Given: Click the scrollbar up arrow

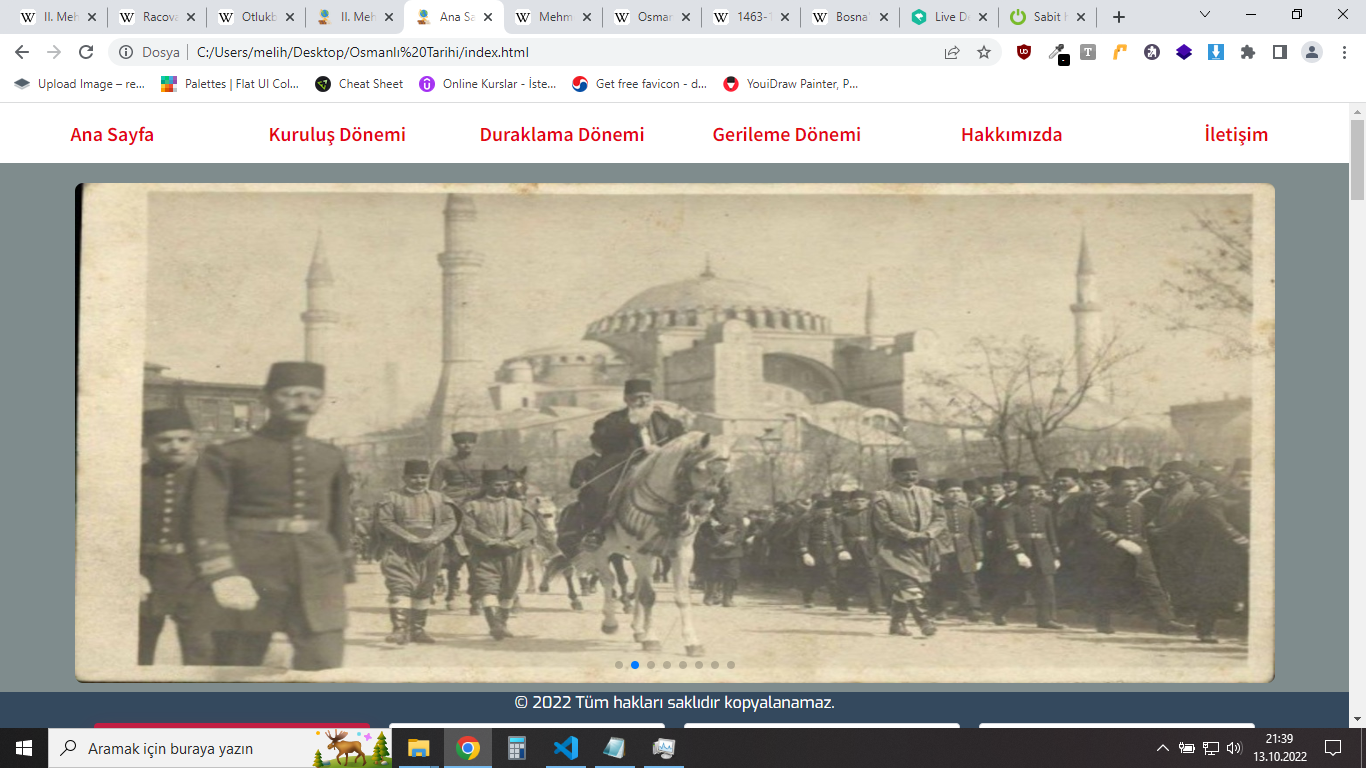Looking at the screenshot, I should click(x=1357, y=111).
